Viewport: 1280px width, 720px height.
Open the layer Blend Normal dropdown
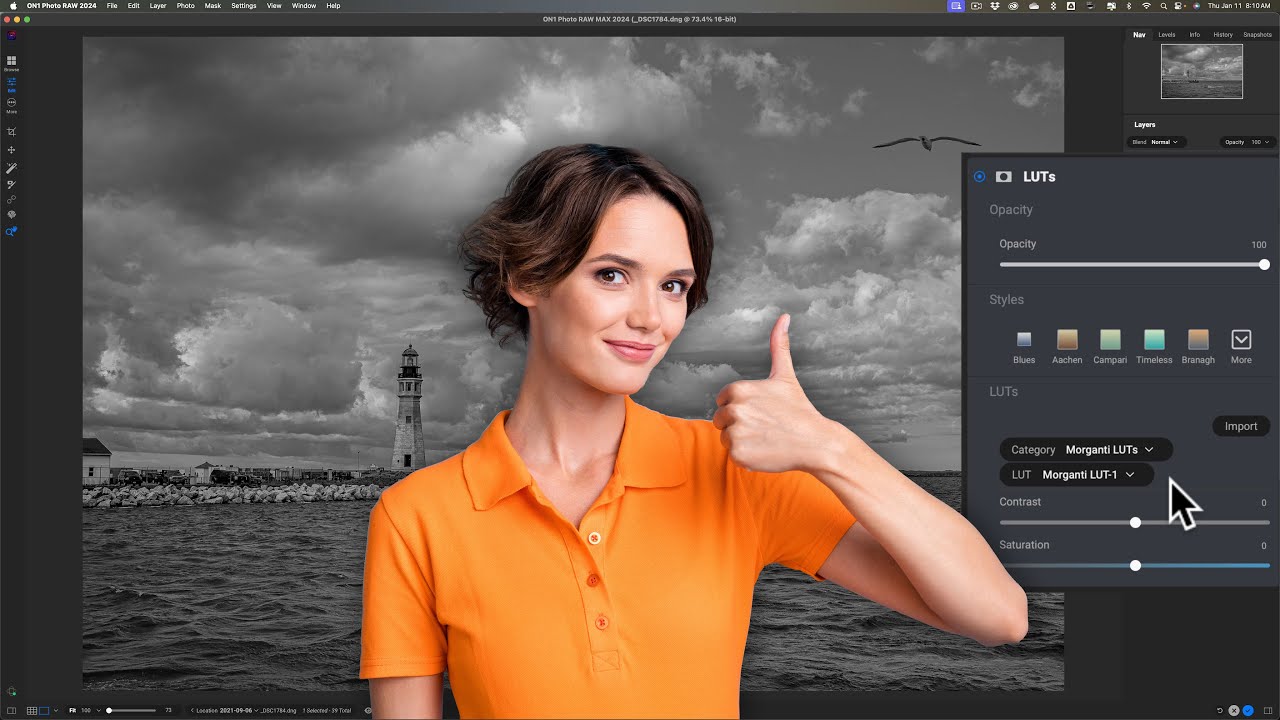pos(1157,142)
